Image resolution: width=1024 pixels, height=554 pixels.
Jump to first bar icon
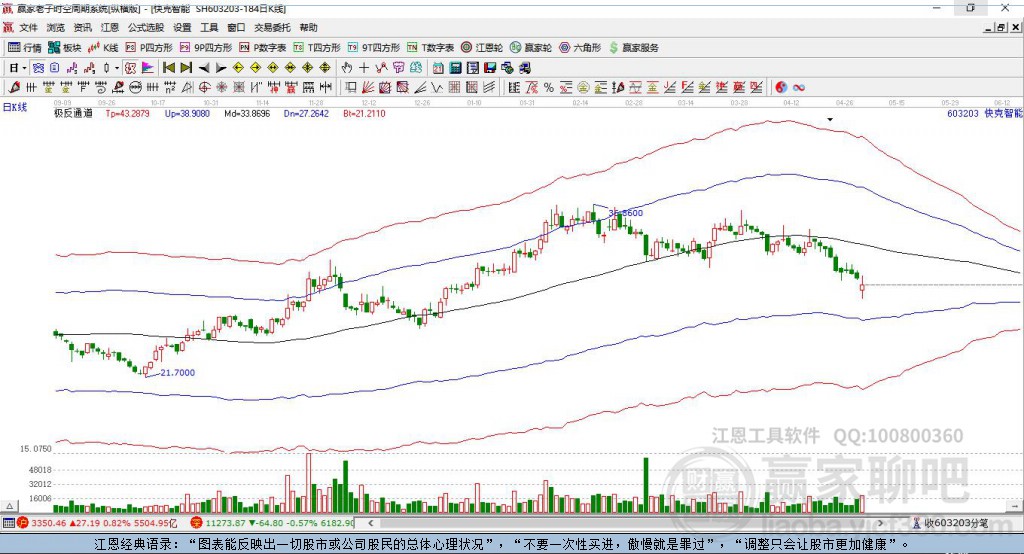pos(168,68)
